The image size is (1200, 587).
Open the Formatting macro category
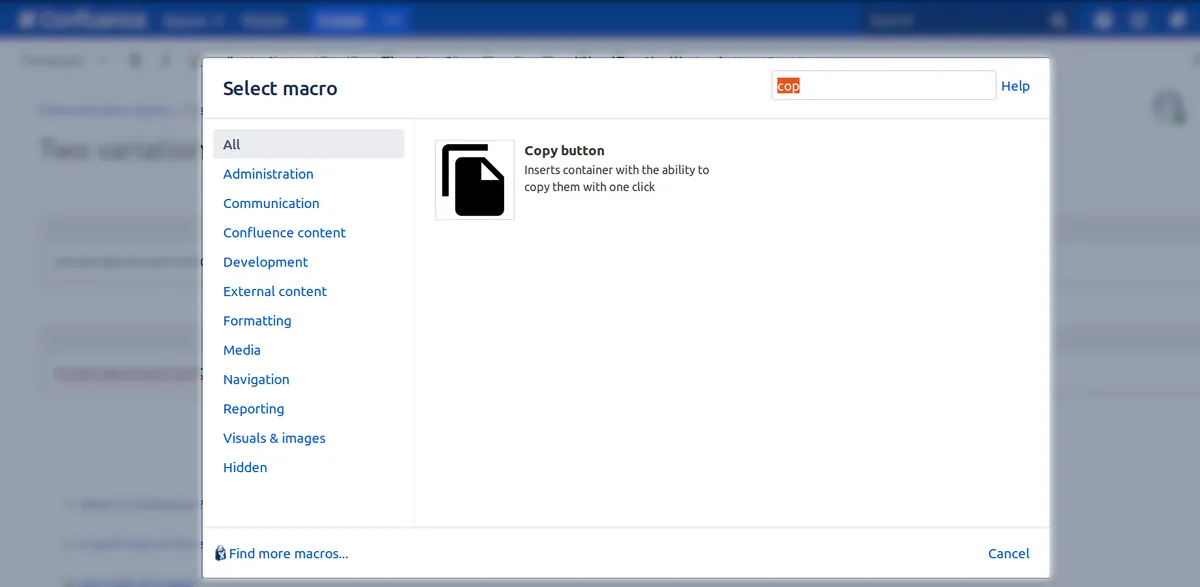257,321
